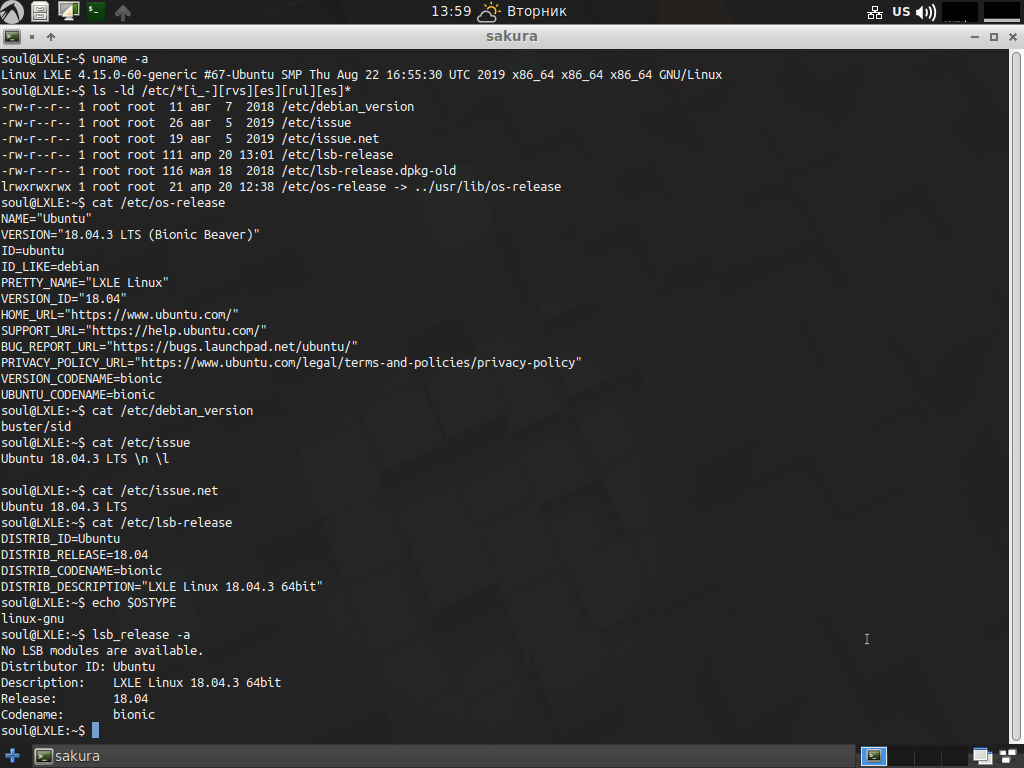Open the network connection tray icon
1024x768 pixels.
point(874,12)
